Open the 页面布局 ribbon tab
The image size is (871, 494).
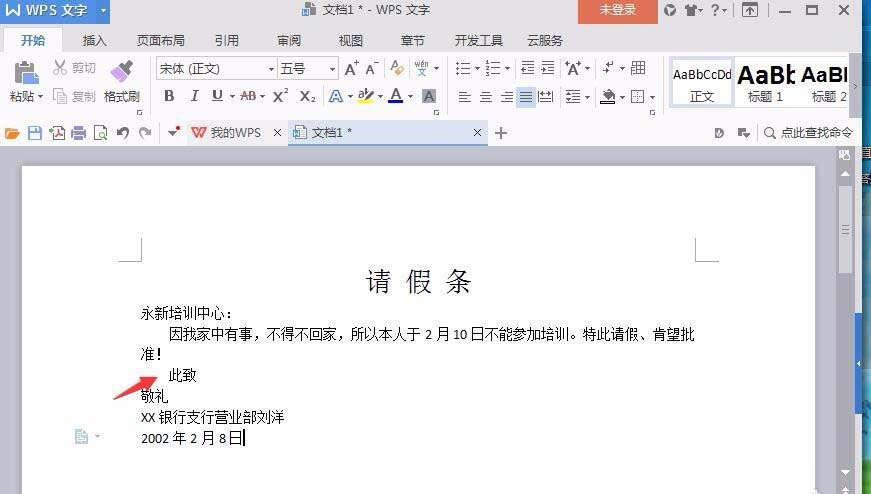click(161, 41)
